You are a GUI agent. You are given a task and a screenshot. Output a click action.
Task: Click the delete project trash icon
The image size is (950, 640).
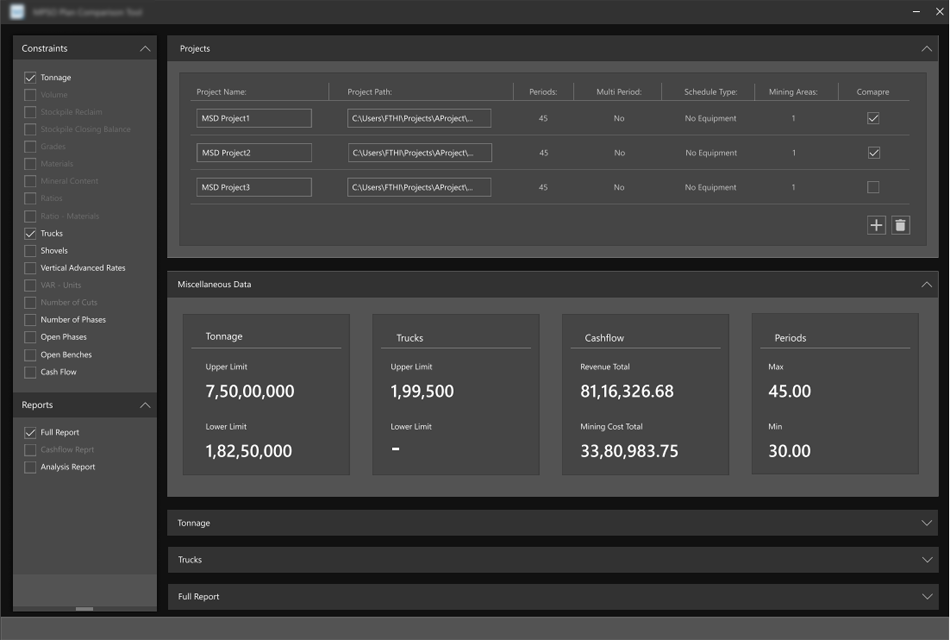900,225
